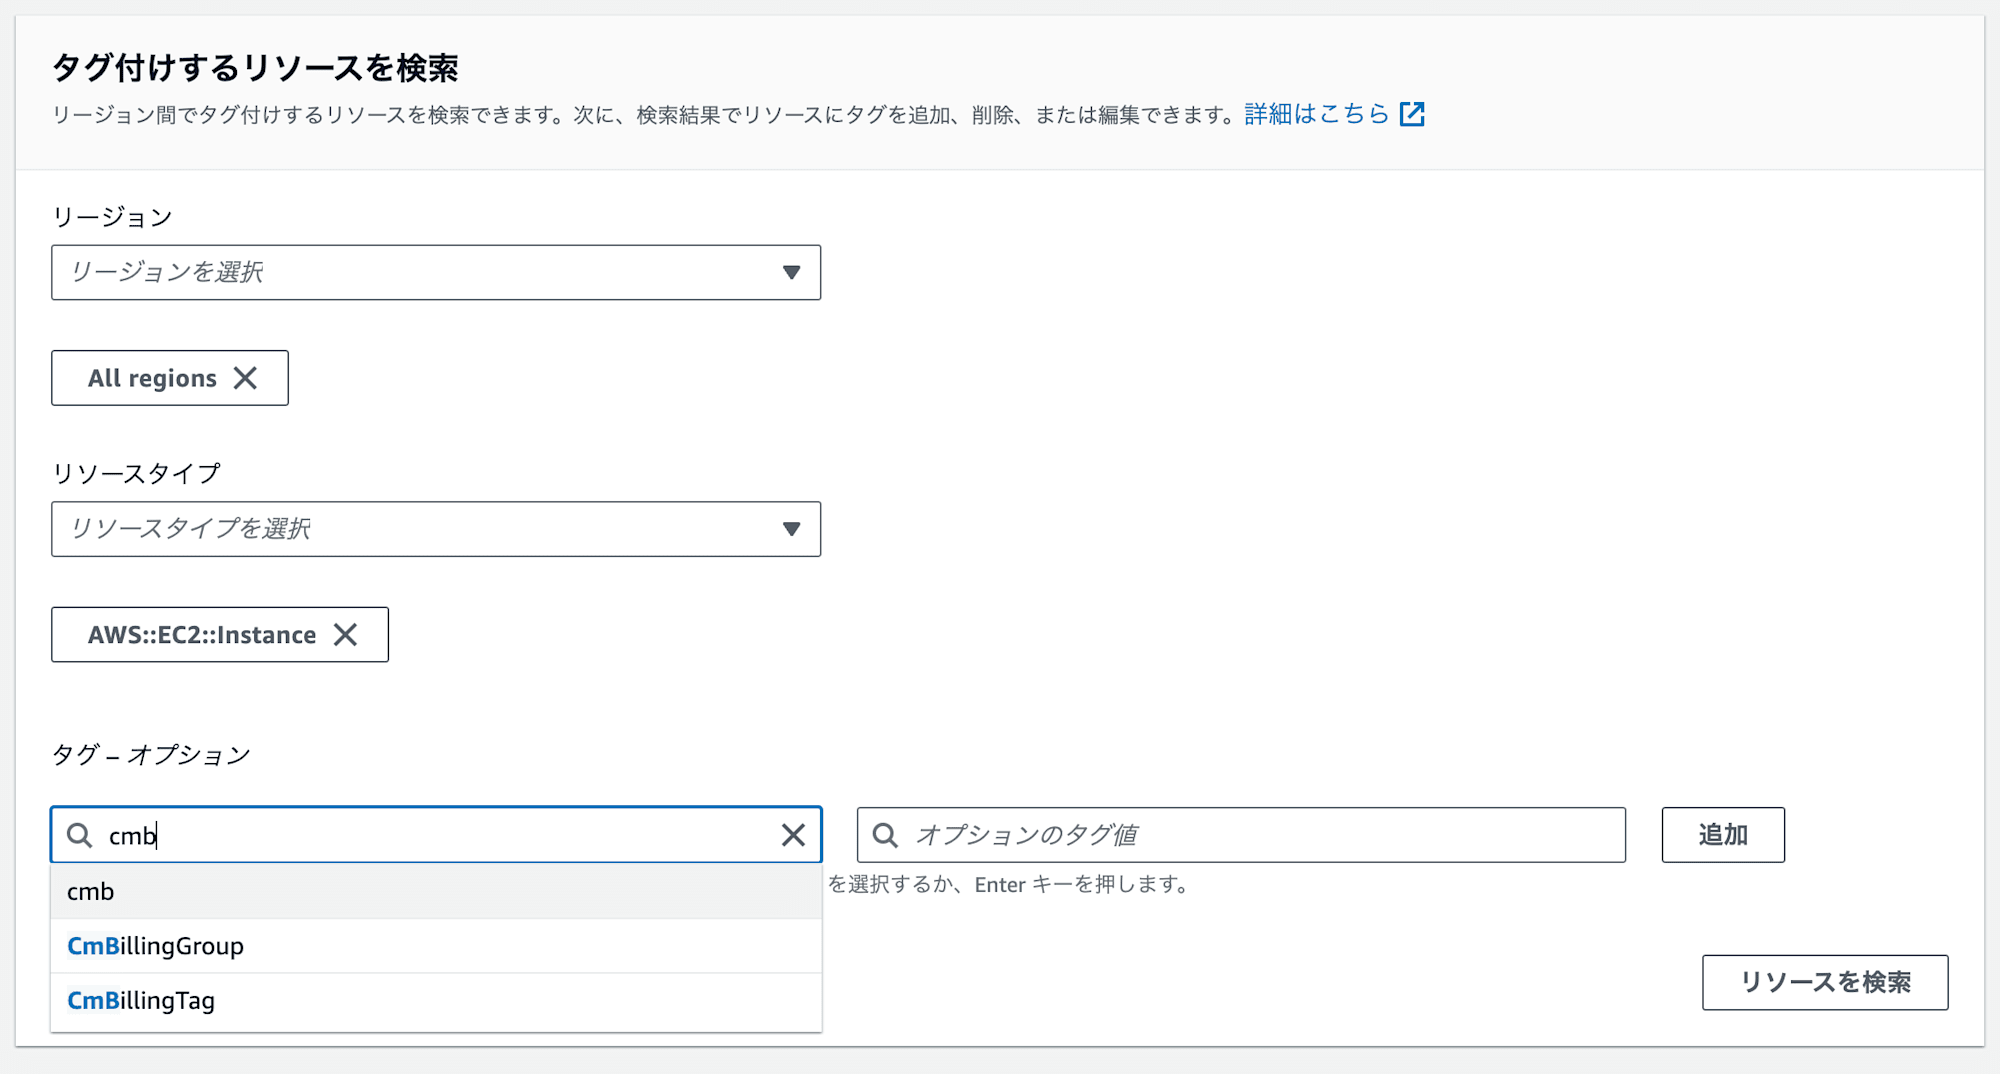Select the cmb suggestion option

[x=436, y=892]
